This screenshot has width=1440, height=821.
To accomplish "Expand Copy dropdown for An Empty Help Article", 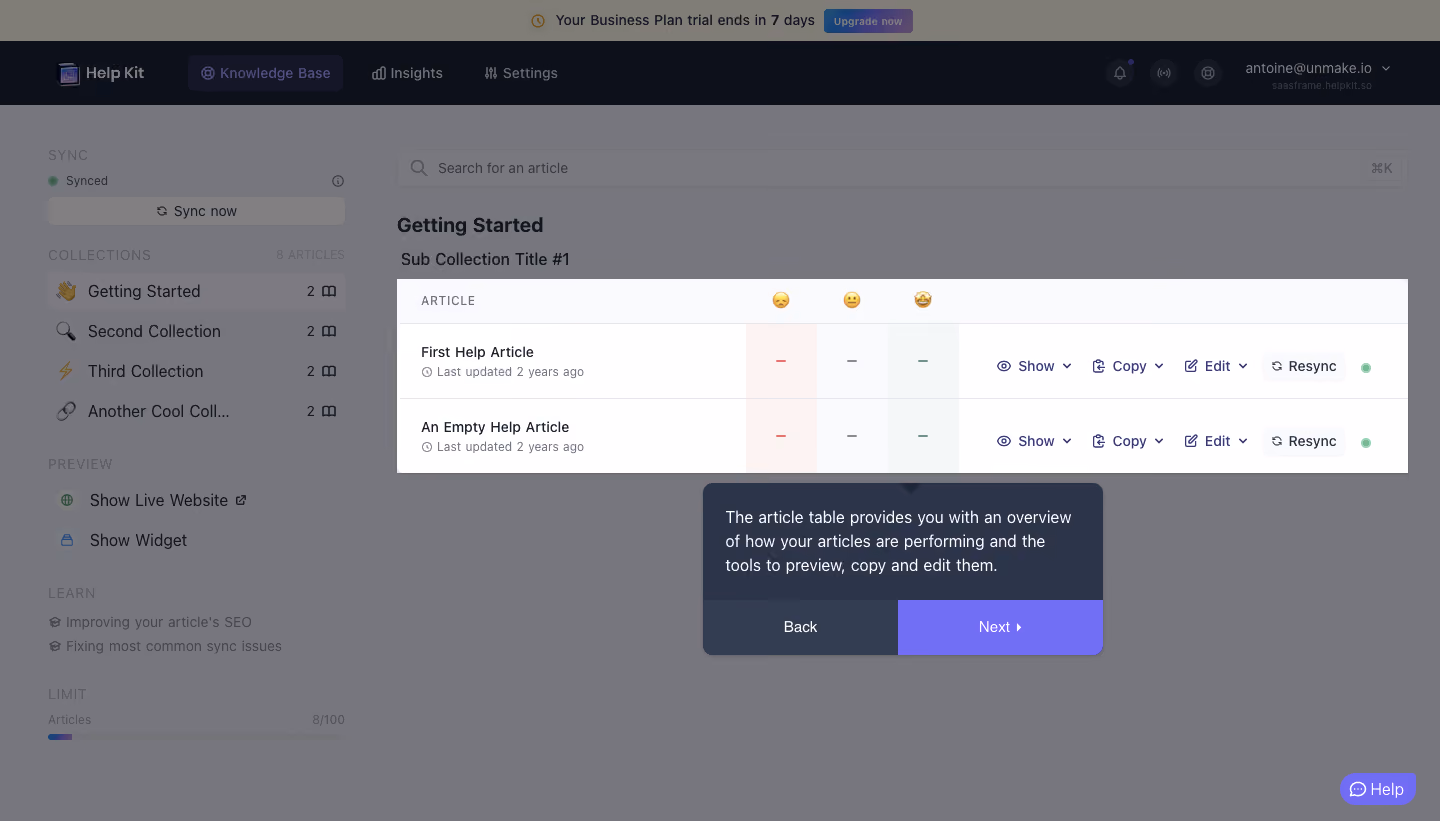I will tap(1128, 441).
